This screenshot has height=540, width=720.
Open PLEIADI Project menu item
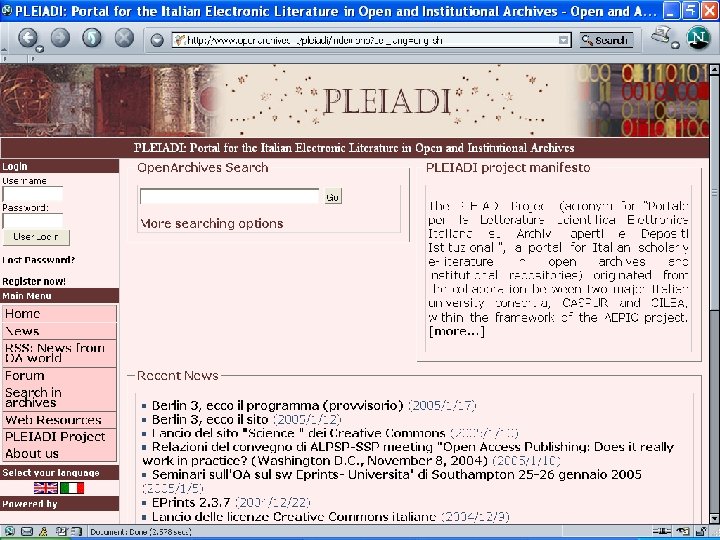point(59,437)
